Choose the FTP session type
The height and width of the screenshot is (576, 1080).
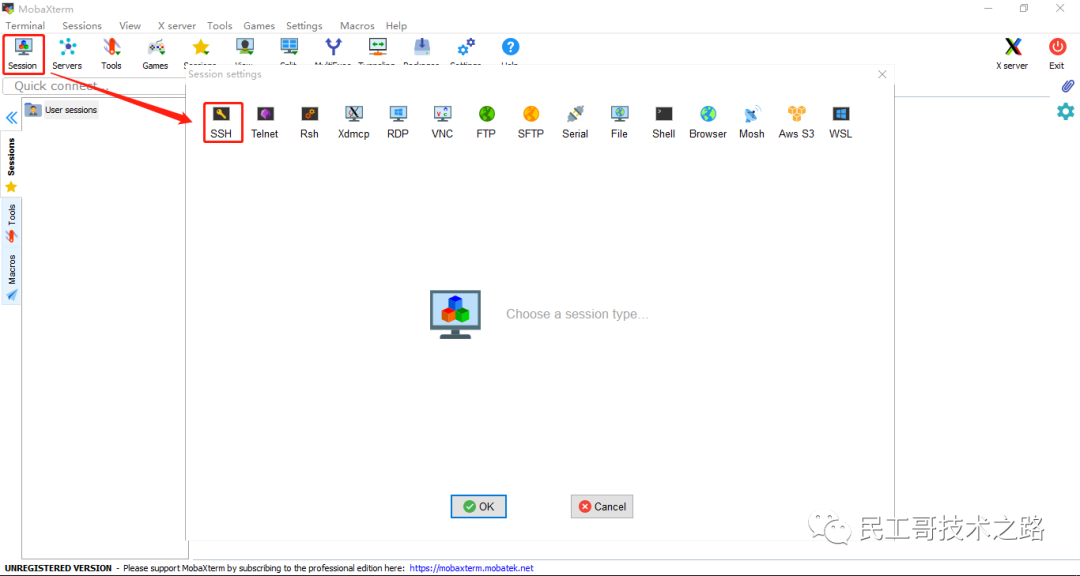click(x=486, y=122)
